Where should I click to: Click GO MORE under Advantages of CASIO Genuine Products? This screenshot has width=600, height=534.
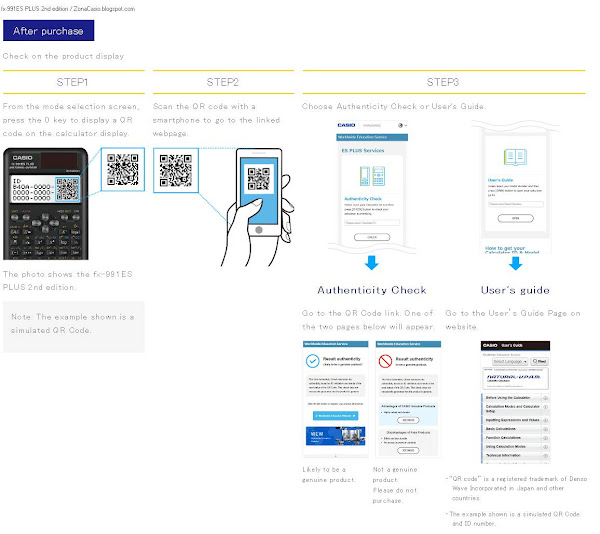(408, 420)
